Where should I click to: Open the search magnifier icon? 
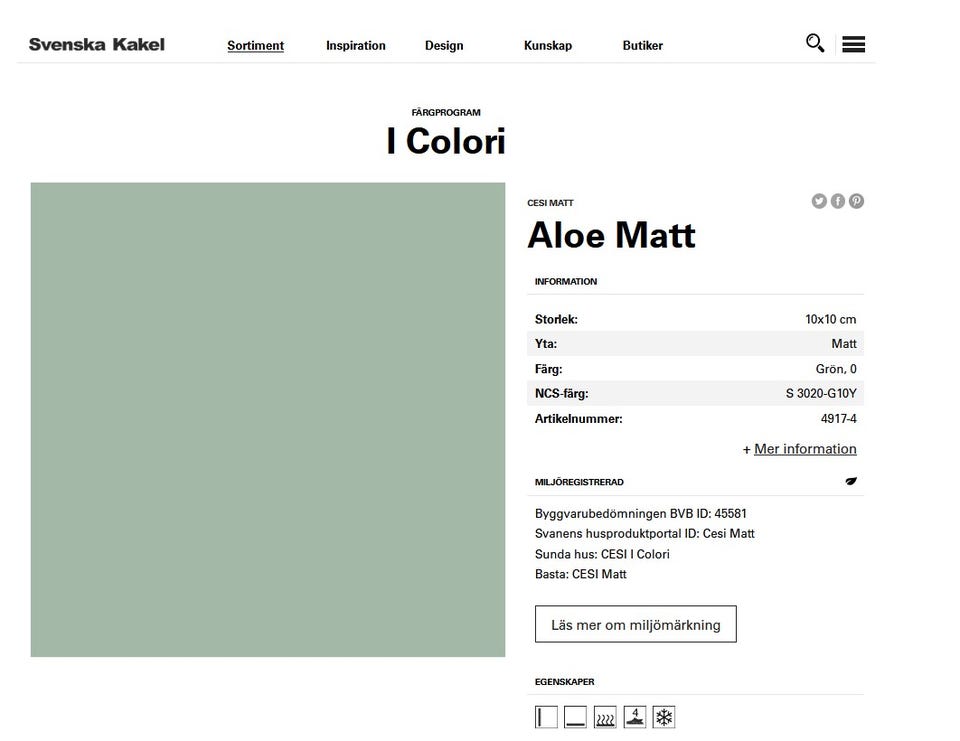coord(815,43)
